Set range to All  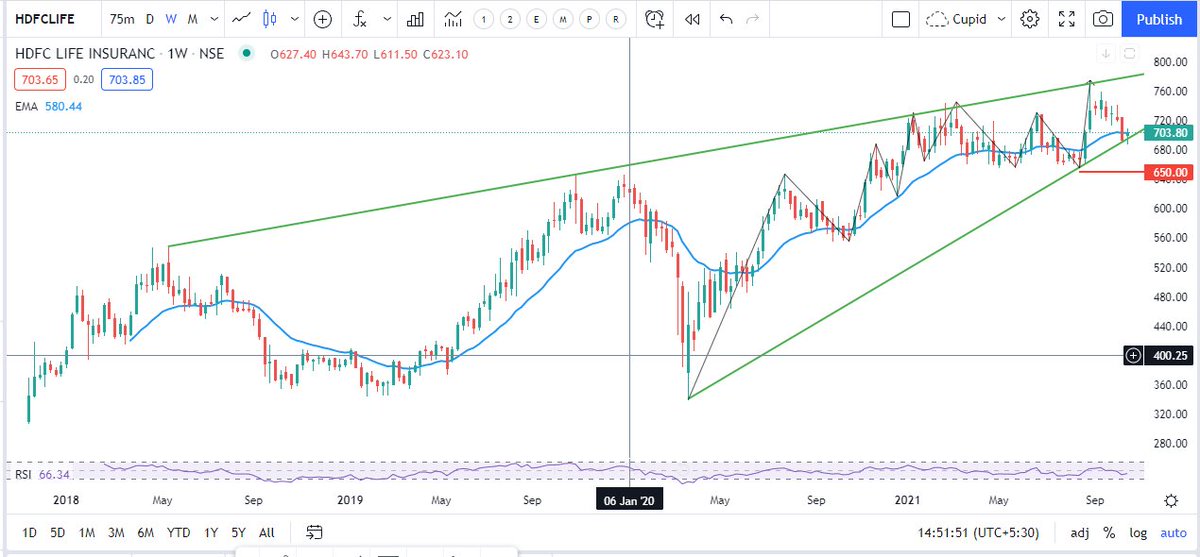[267, 532]
